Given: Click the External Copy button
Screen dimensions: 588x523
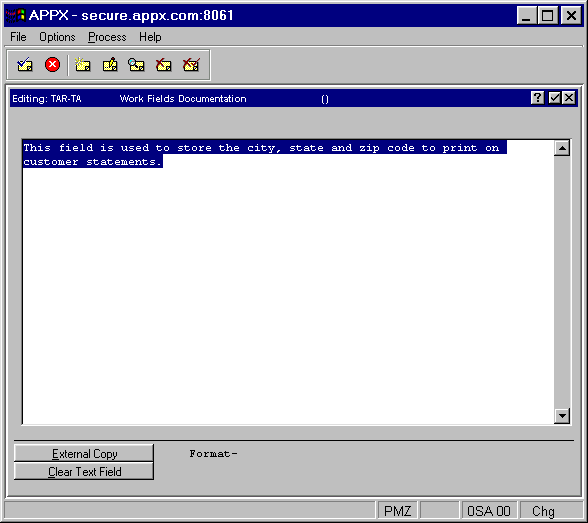Looking at the screenshot, I should pyautogui.click(x=84, y=453).
